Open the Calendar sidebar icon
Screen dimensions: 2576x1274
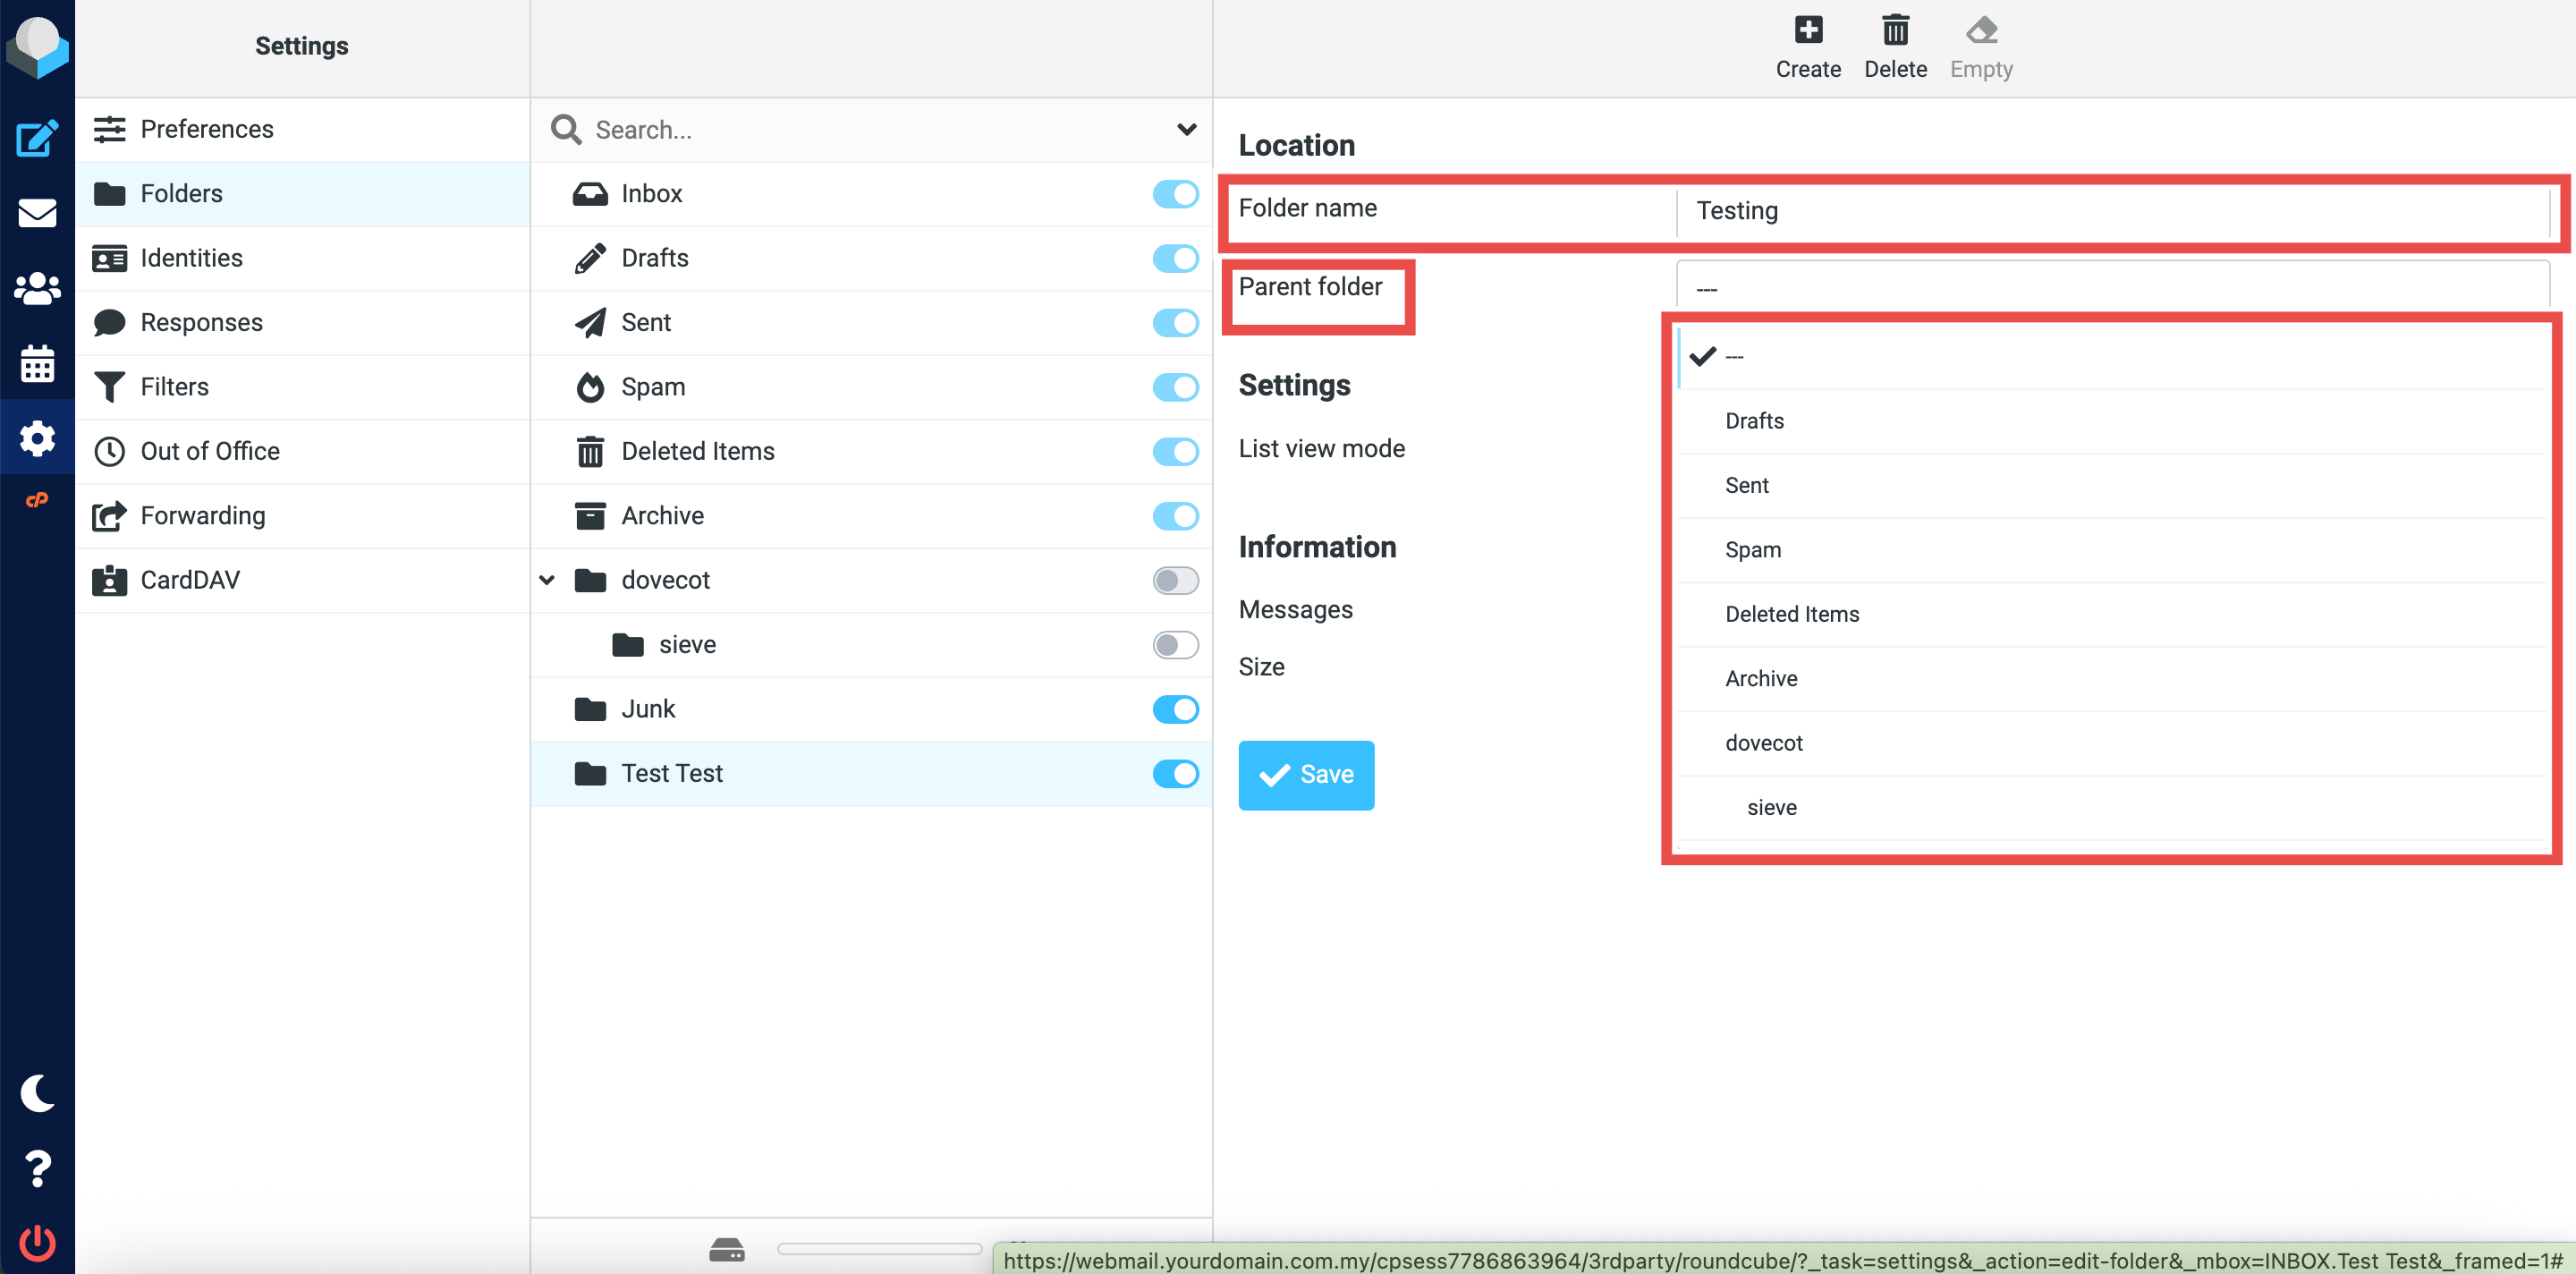point(37,364)
